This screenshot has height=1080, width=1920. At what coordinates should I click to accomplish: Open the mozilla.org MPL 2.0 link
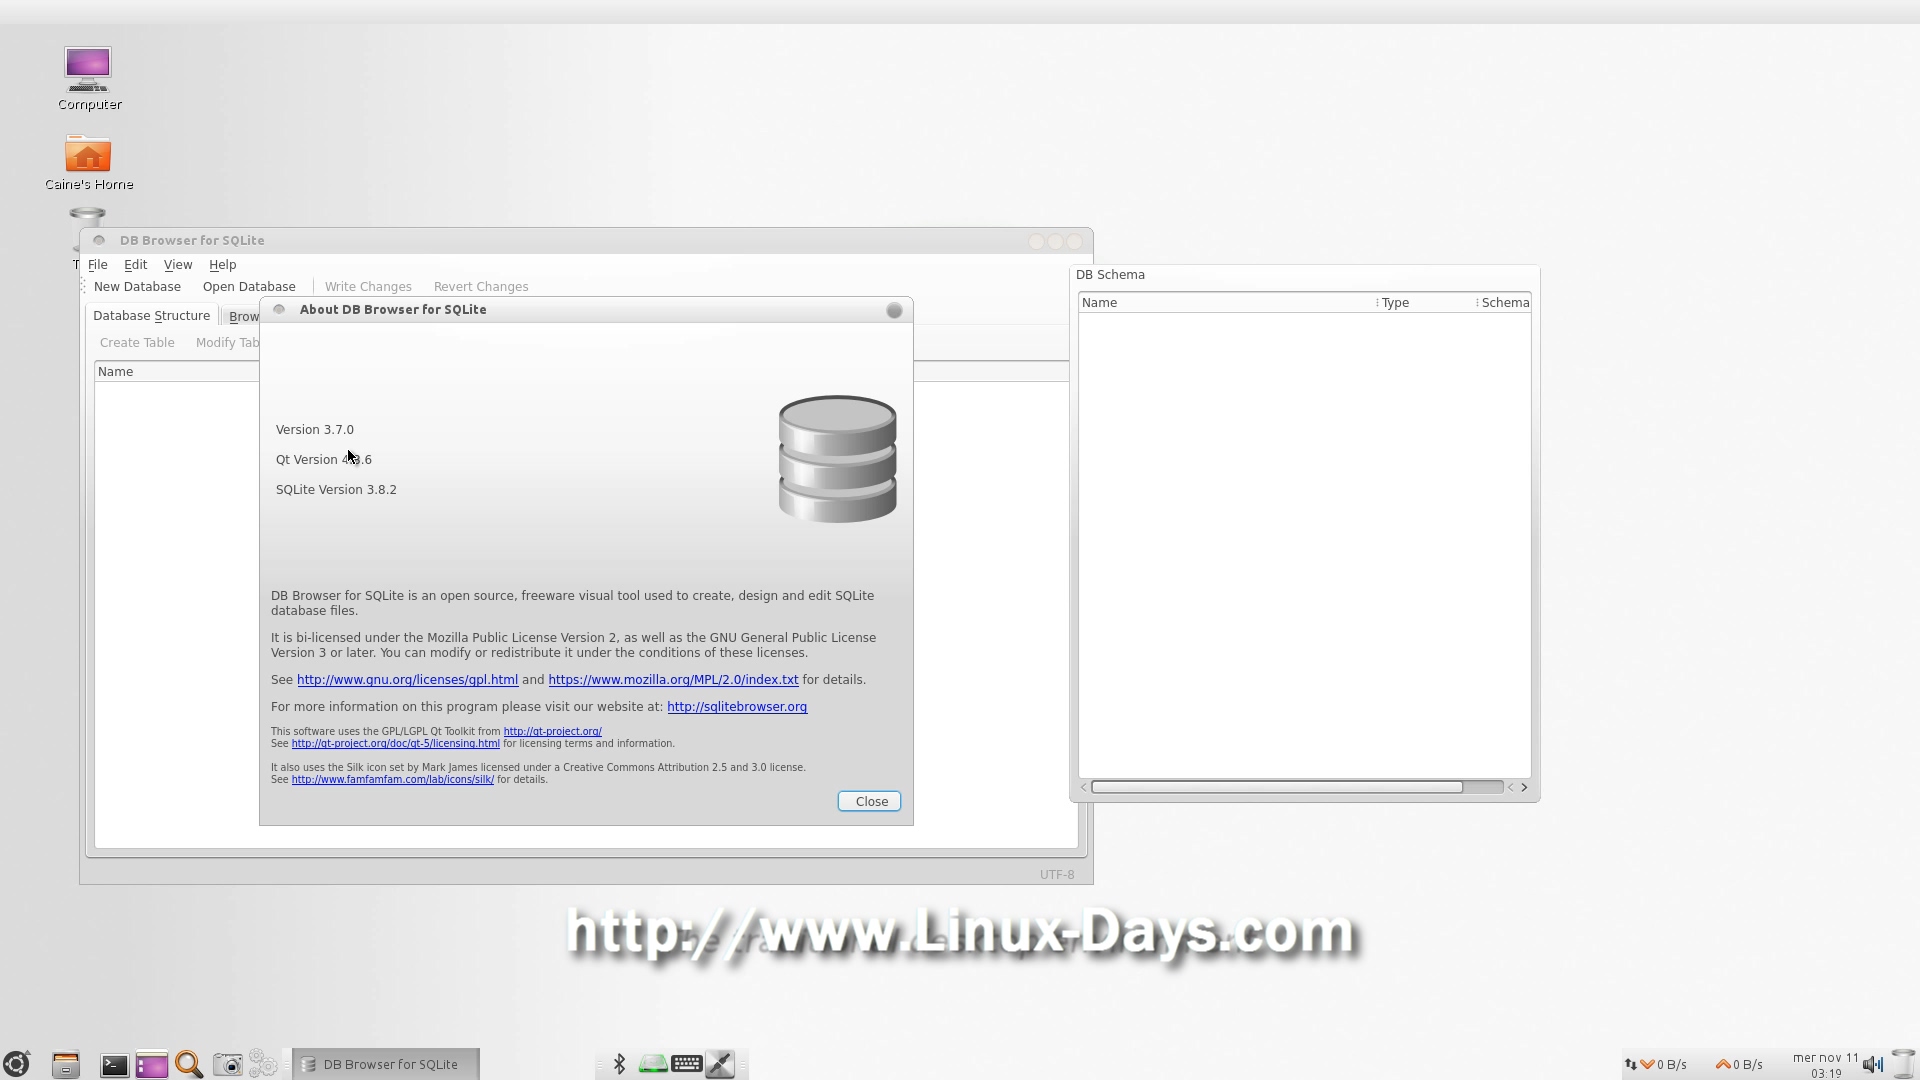pos(673,680)
